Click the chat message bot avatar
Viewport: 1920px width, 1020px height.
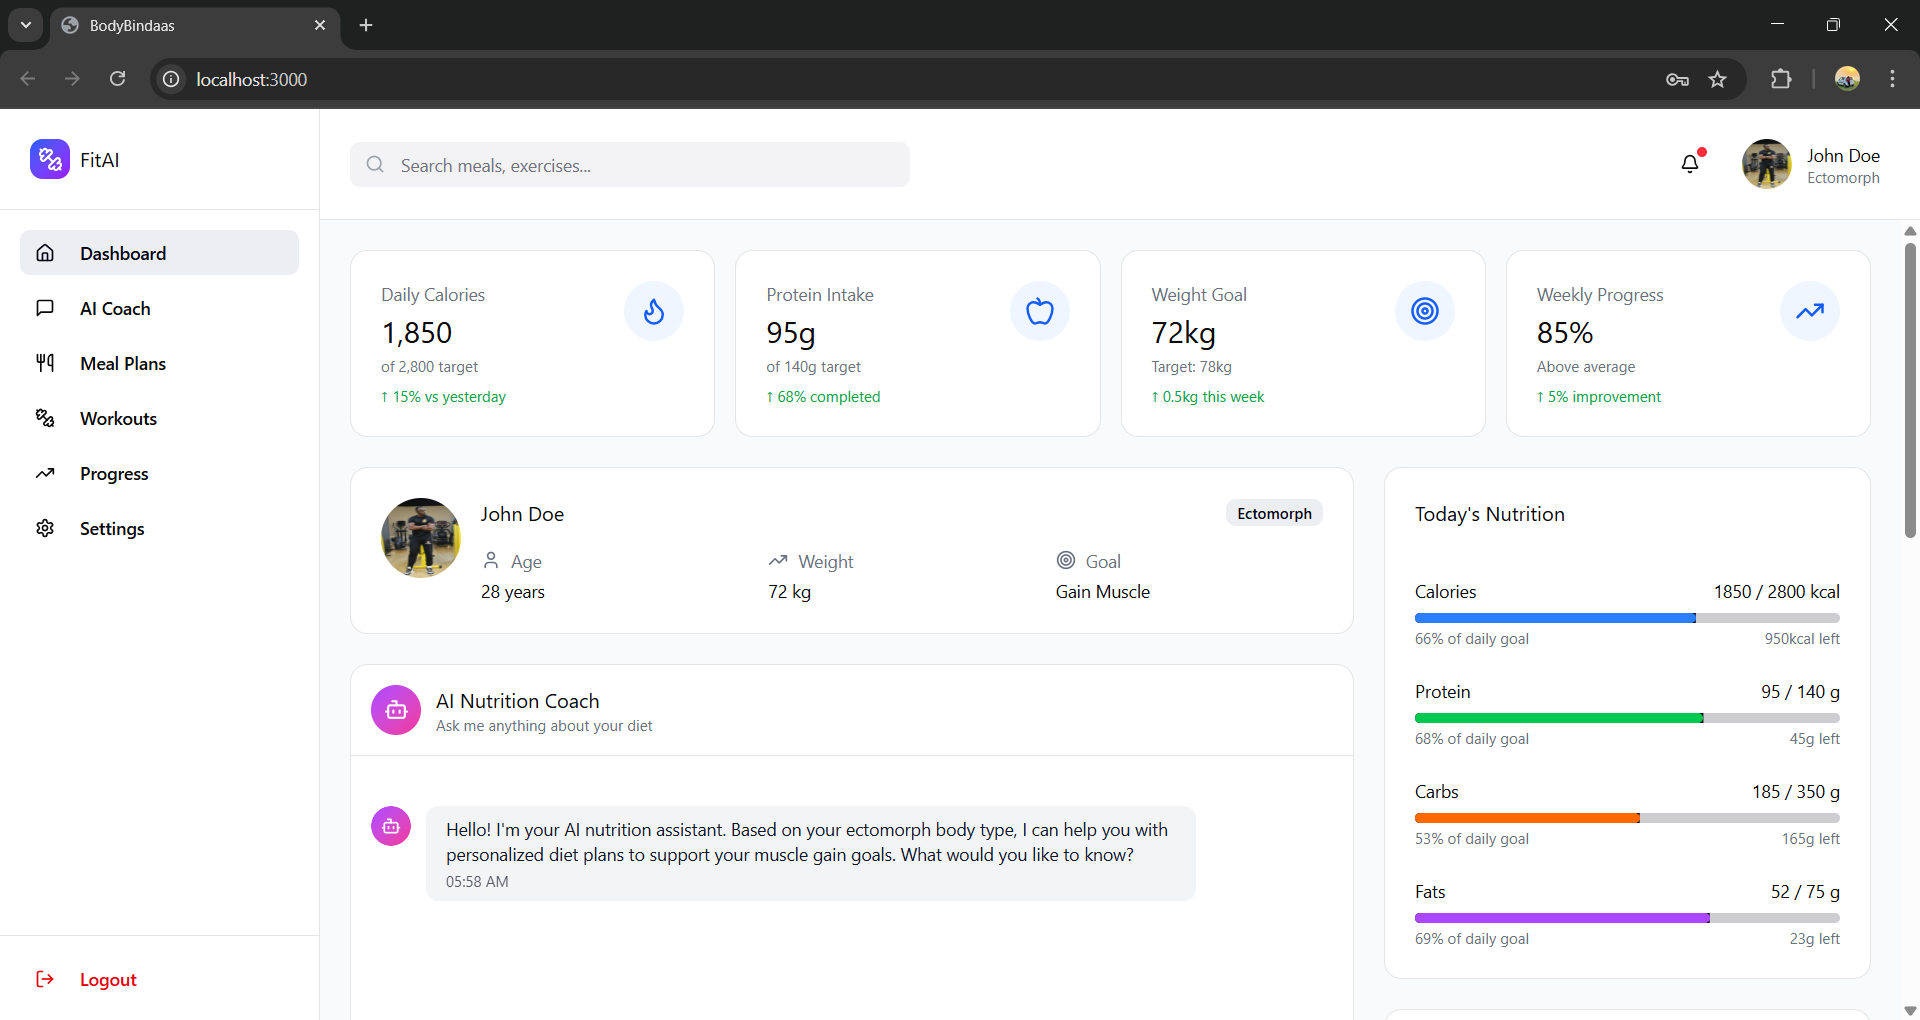[391, 826]
